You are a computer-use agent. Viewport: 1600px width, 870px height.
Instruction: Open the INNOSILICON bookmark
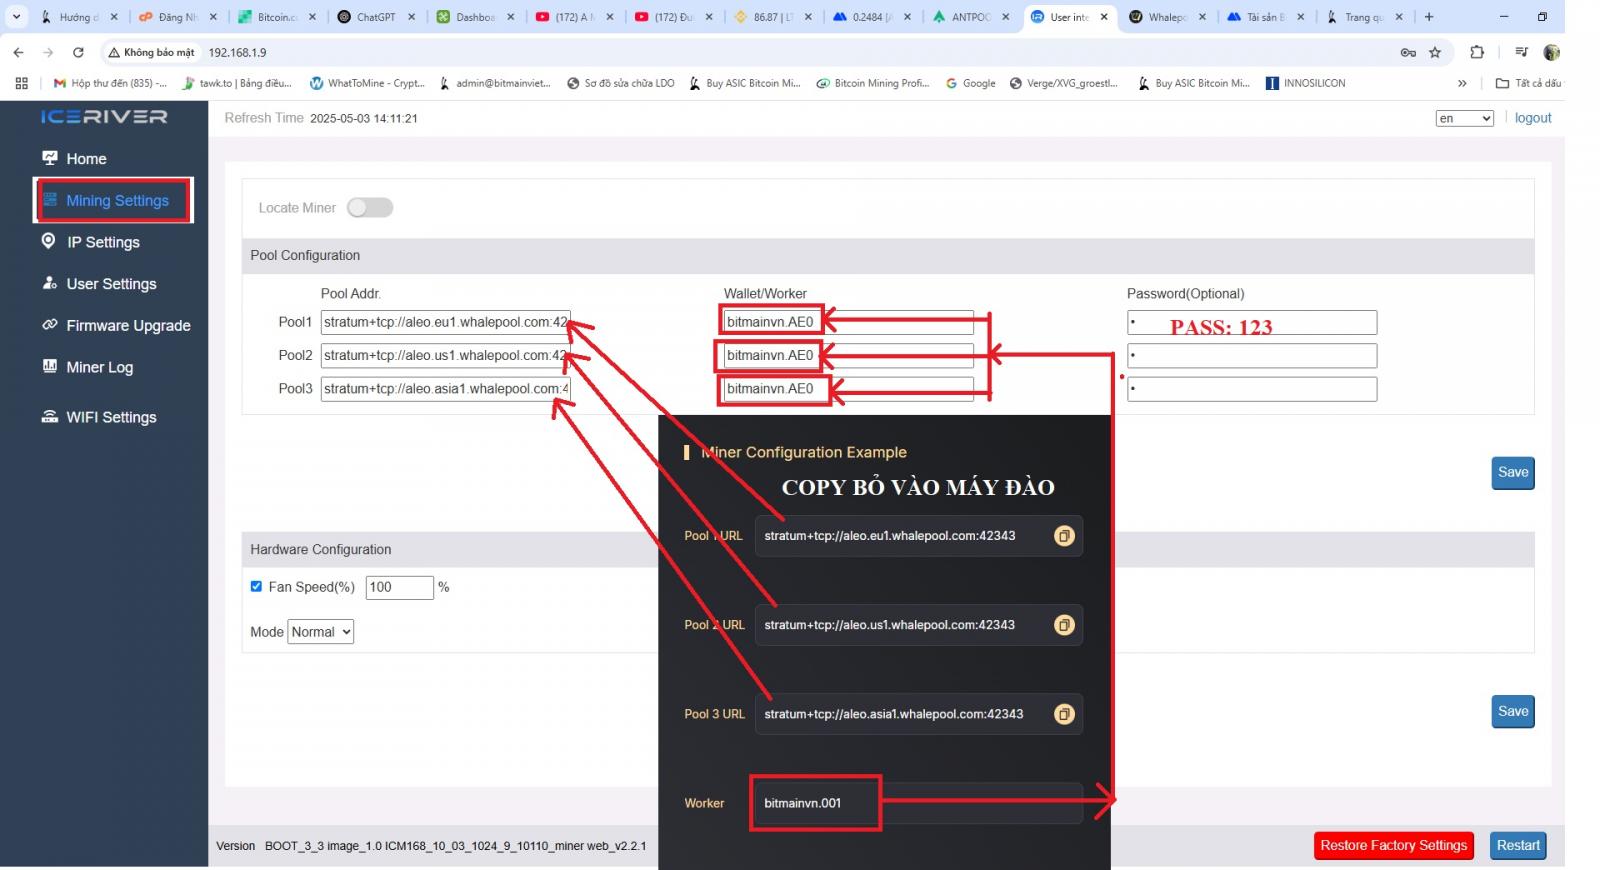(x=1305, y=83)
